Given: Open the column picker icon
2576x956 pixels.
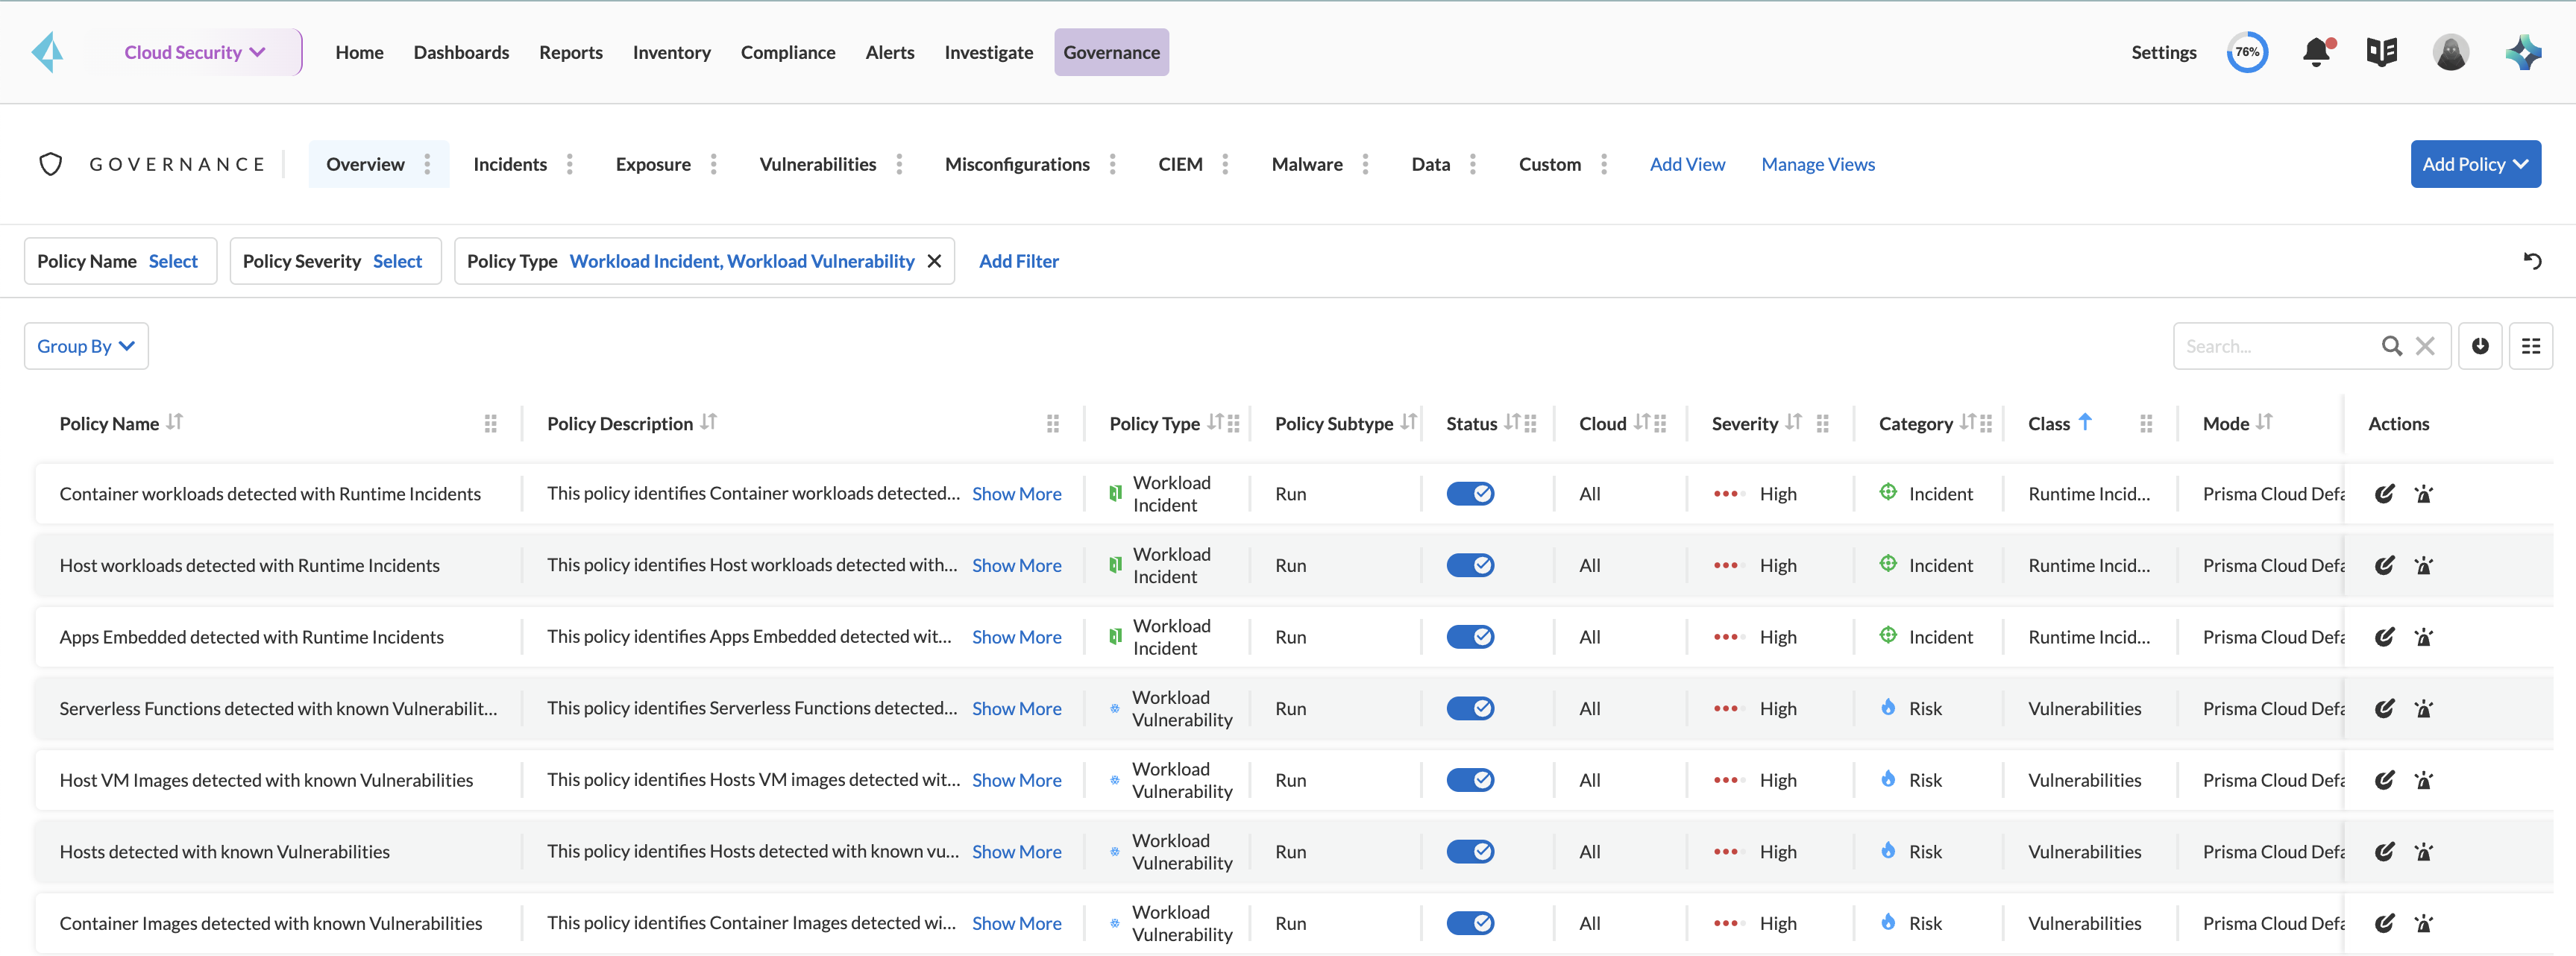Looking at the screenshot, I should [x=2531, y=346].
